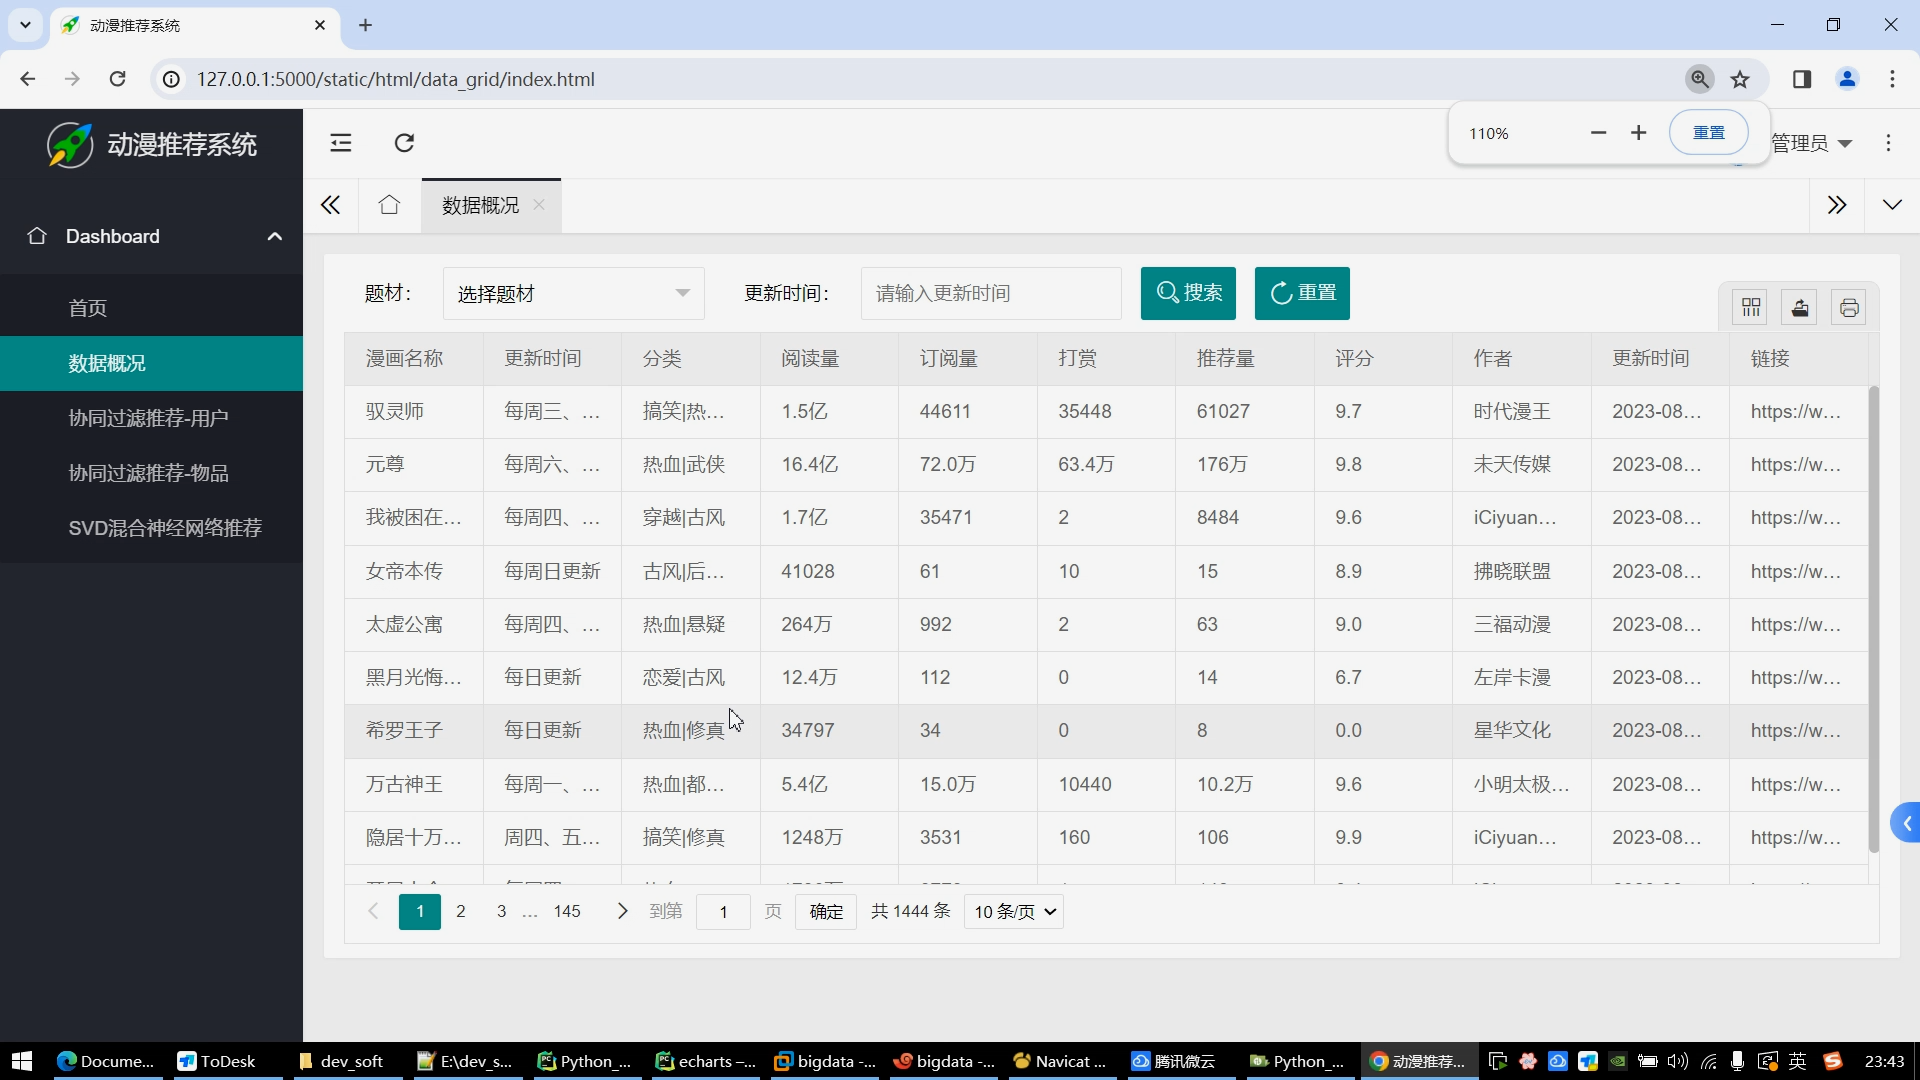Click the green 重置 reset button

point(1302,293)
